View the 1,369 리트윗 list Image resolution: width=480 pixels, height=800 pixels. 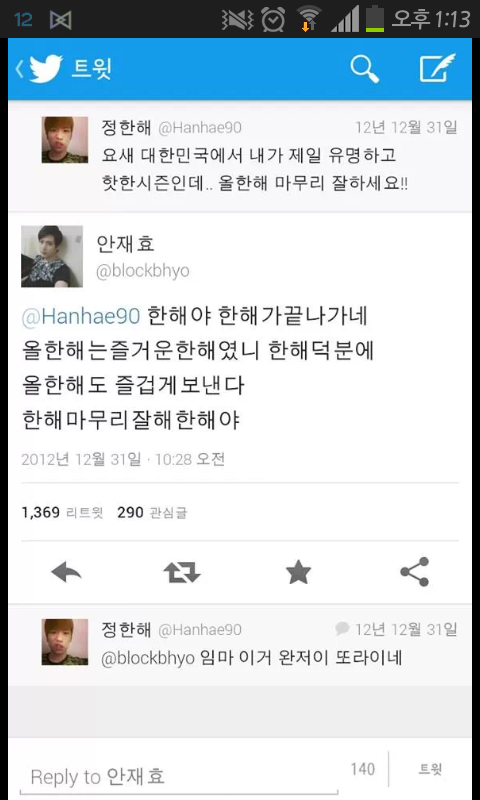pyautogui.click(x=62, y=512)
